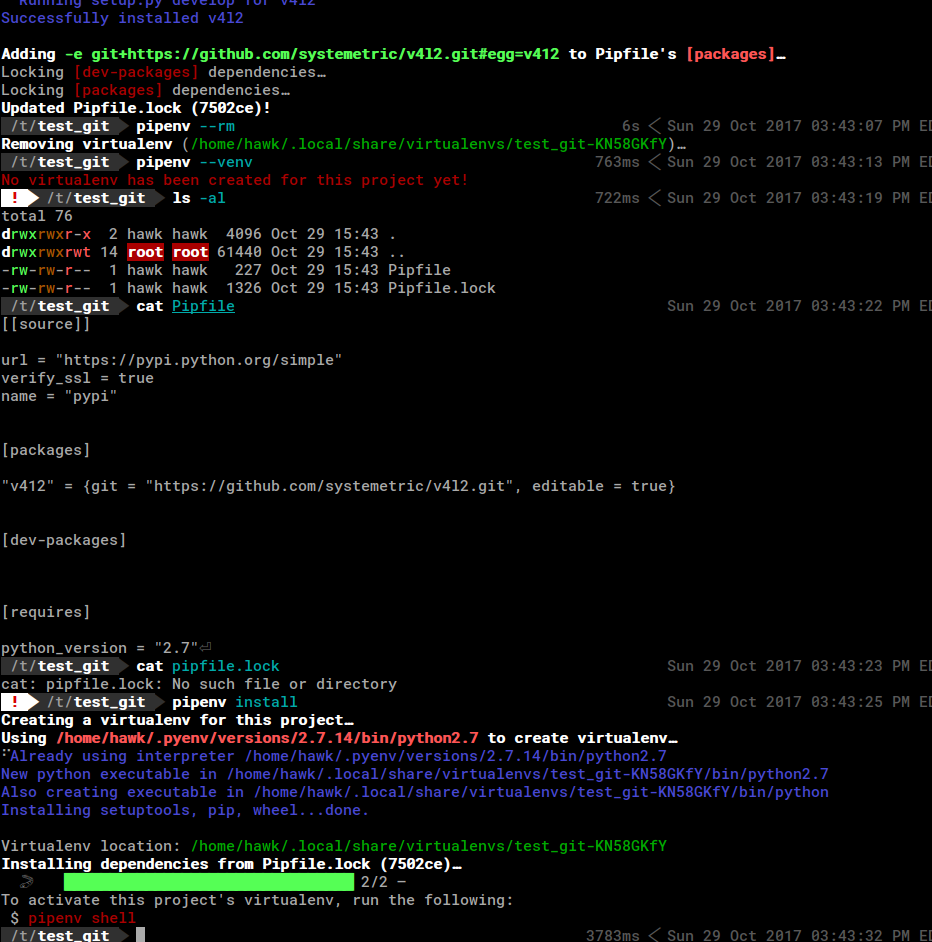Image resolution: width=932 pixels, height=942 pixels.
Task: Click the green 2/2 progress bar
Action: [x=207, y=881]
